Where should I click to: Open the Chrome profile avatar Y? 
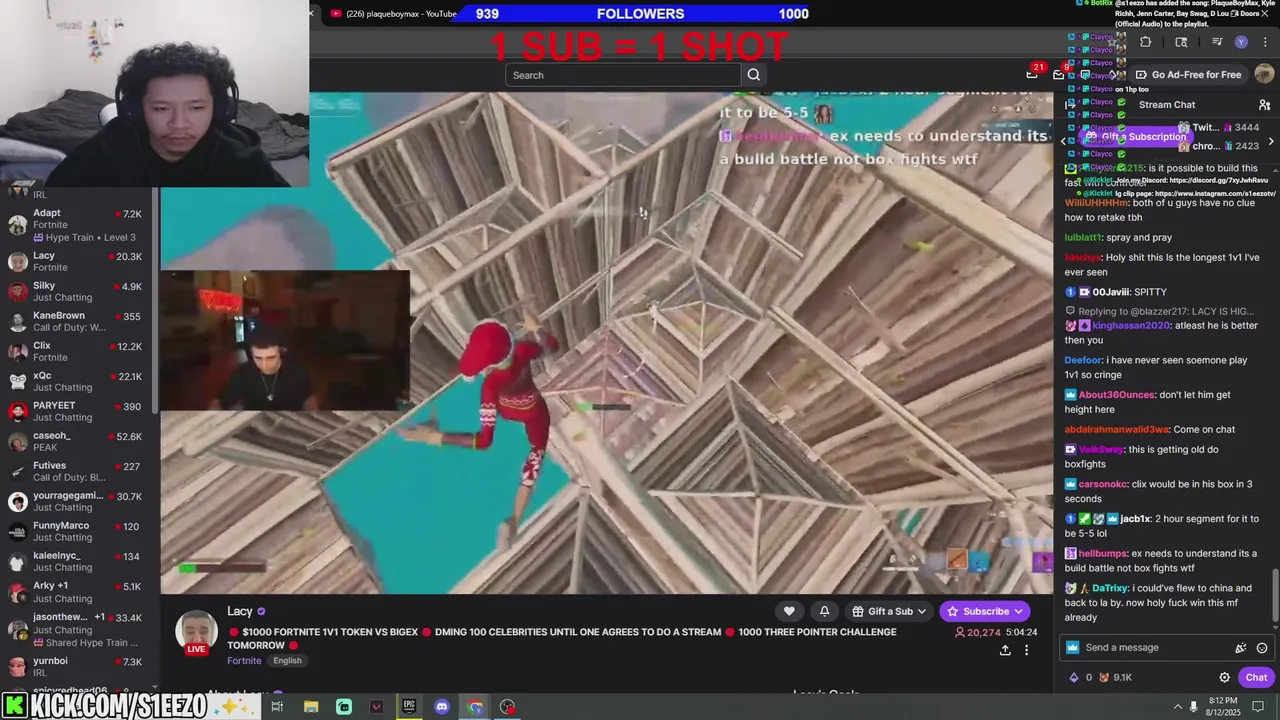[1241, 42]
